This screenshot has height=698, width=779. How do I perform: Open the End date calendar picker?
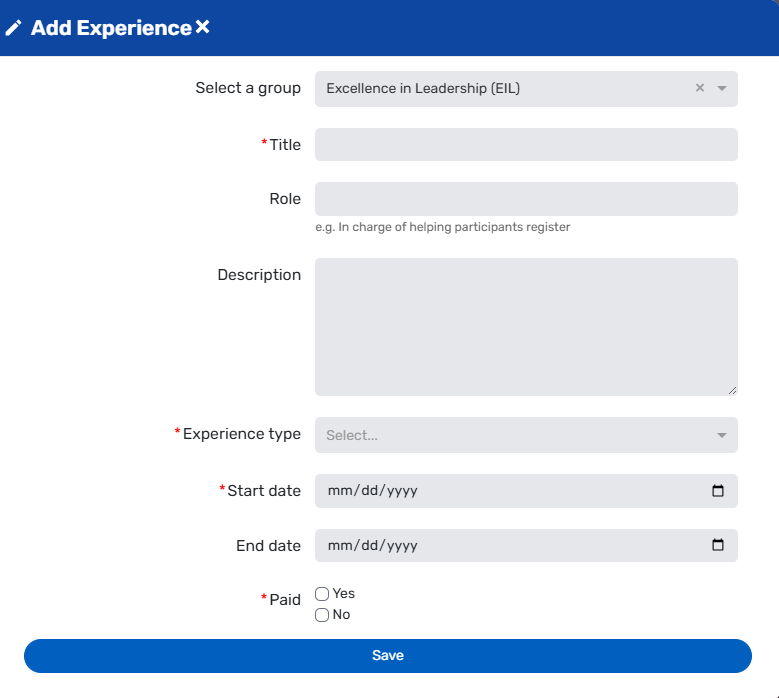pyautogui.click(x=718, y=545)
